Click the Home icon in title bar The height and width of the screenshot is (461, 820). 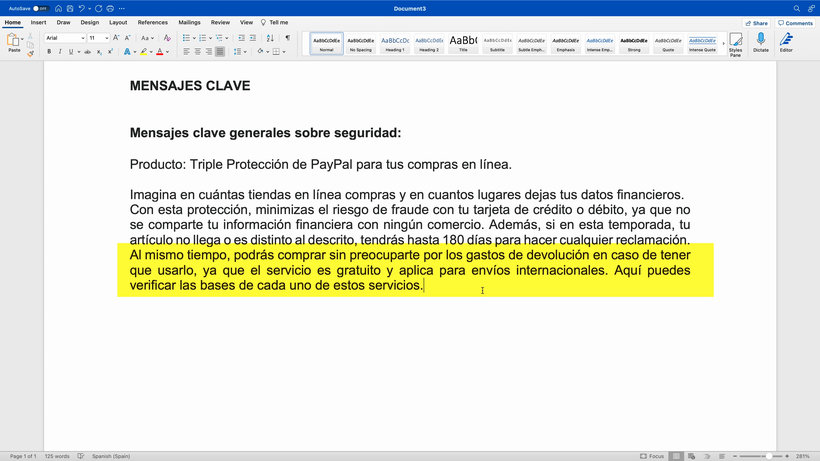point(59,8)
